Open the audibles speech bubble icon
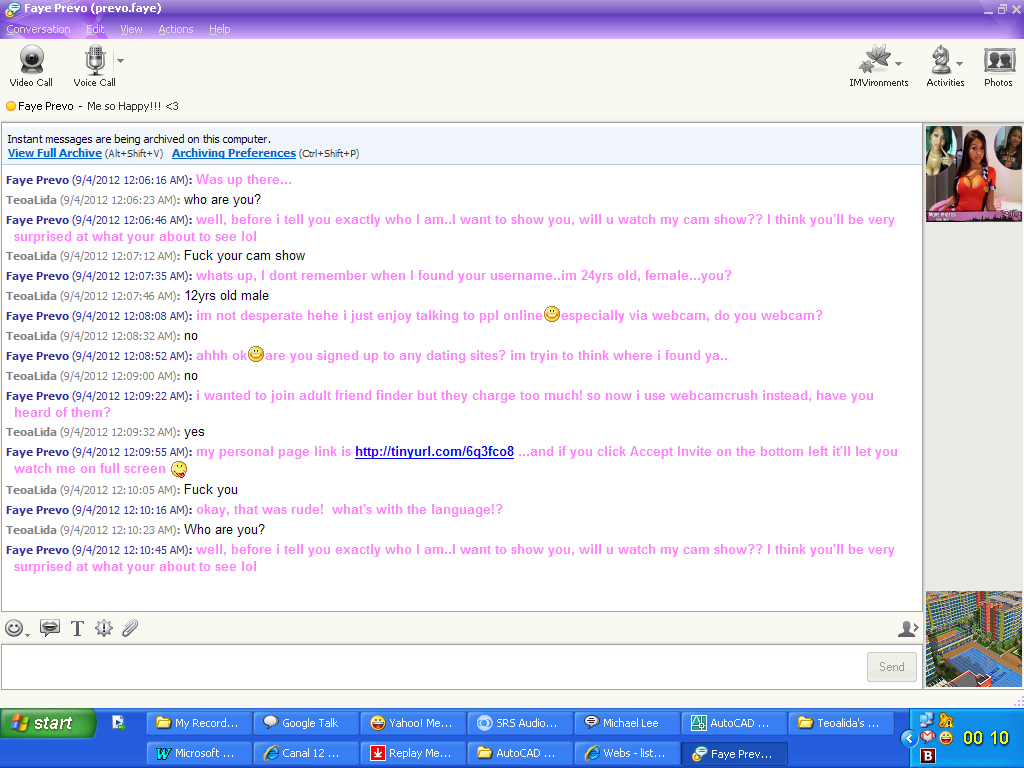This screenshot has width=1024, height=768. click(x=50, y=628)
